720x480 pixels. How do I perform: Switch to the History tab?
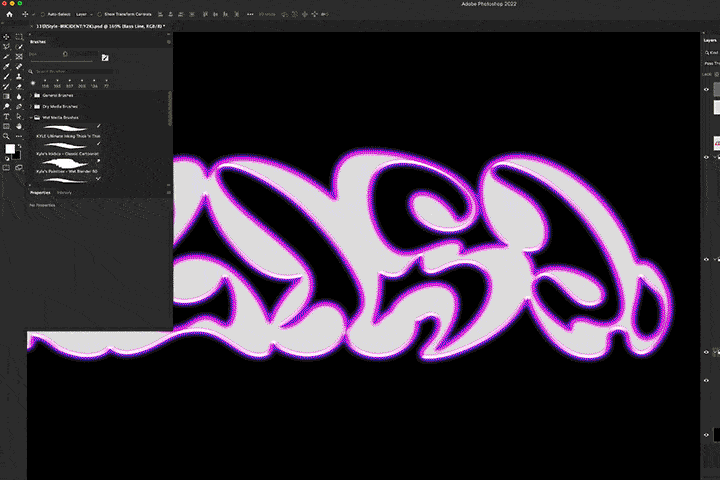click(64, 193)
